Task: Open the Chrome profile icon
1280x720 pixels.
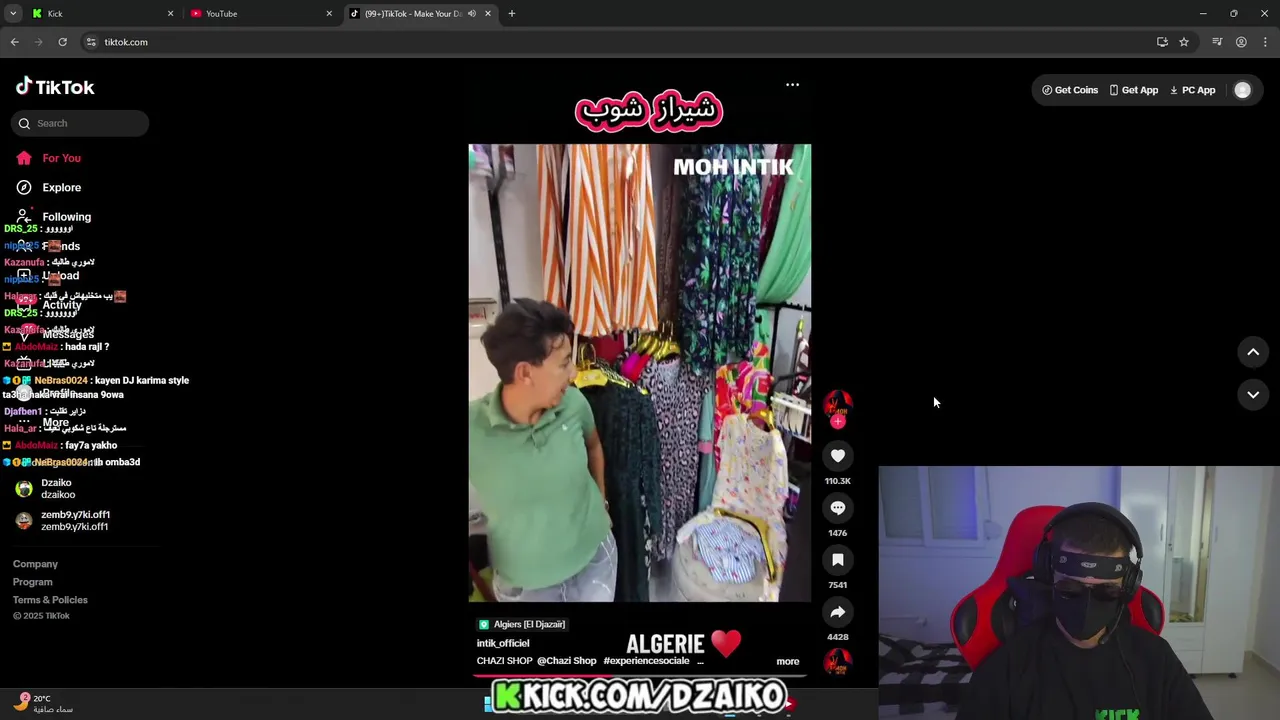Action: [x=1241, y=42]
